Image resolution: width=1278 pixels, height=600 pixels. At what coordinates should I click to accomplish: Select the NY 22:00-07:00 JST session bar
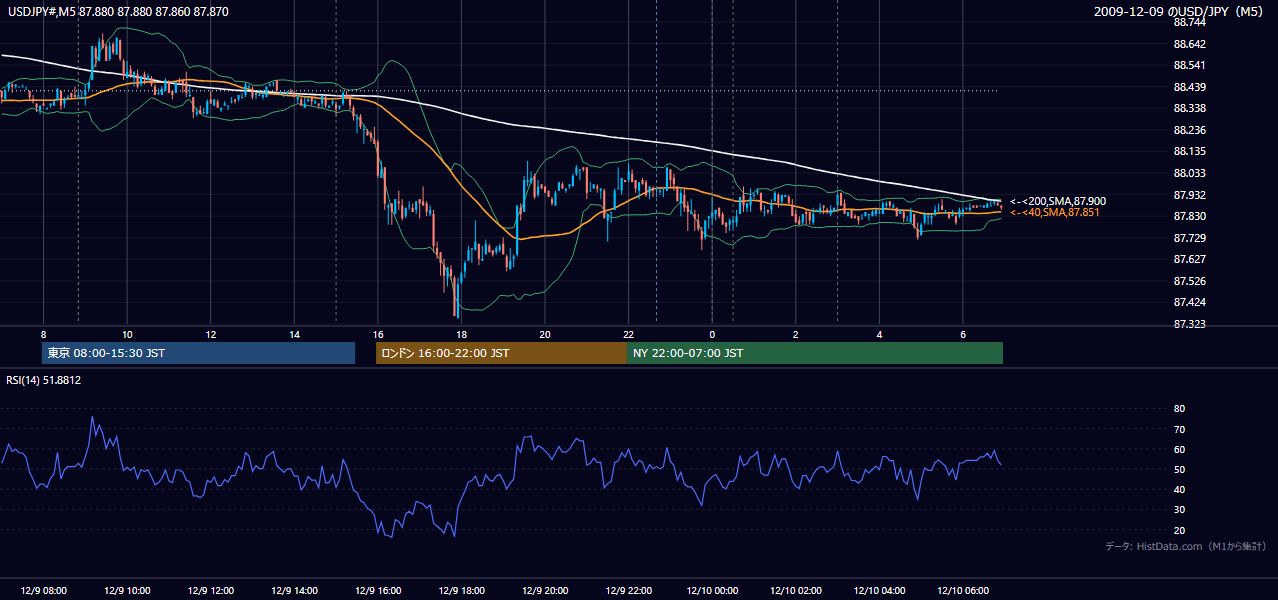tap(815, 353)
